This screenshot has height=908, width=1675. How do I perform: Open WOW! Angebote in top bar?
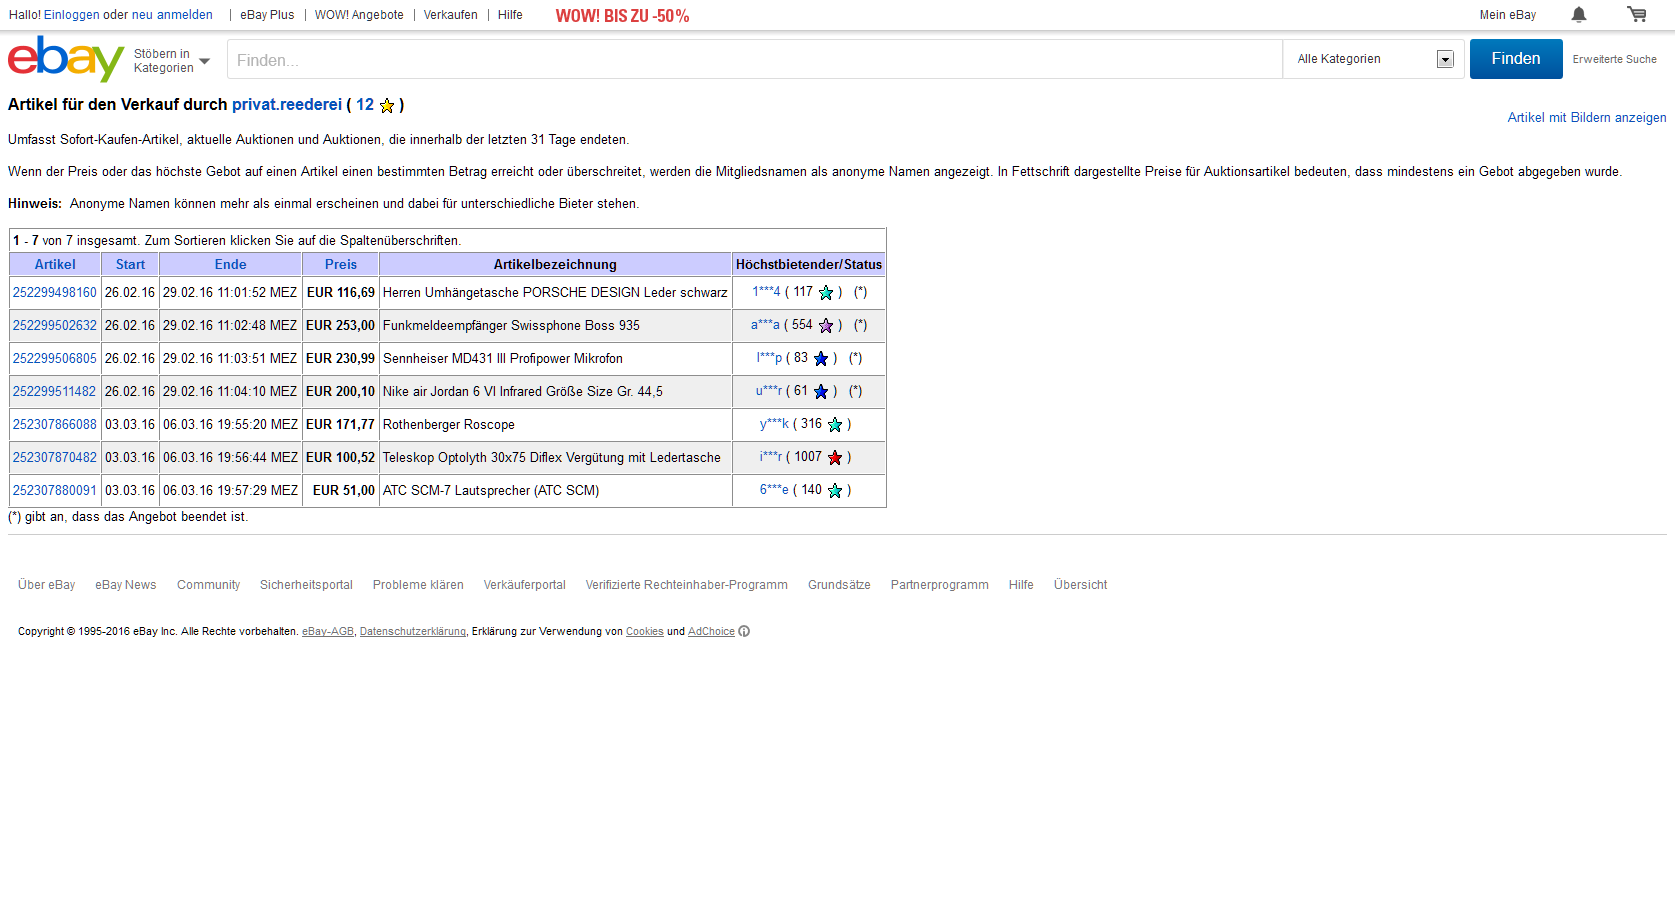click(359, 15)
